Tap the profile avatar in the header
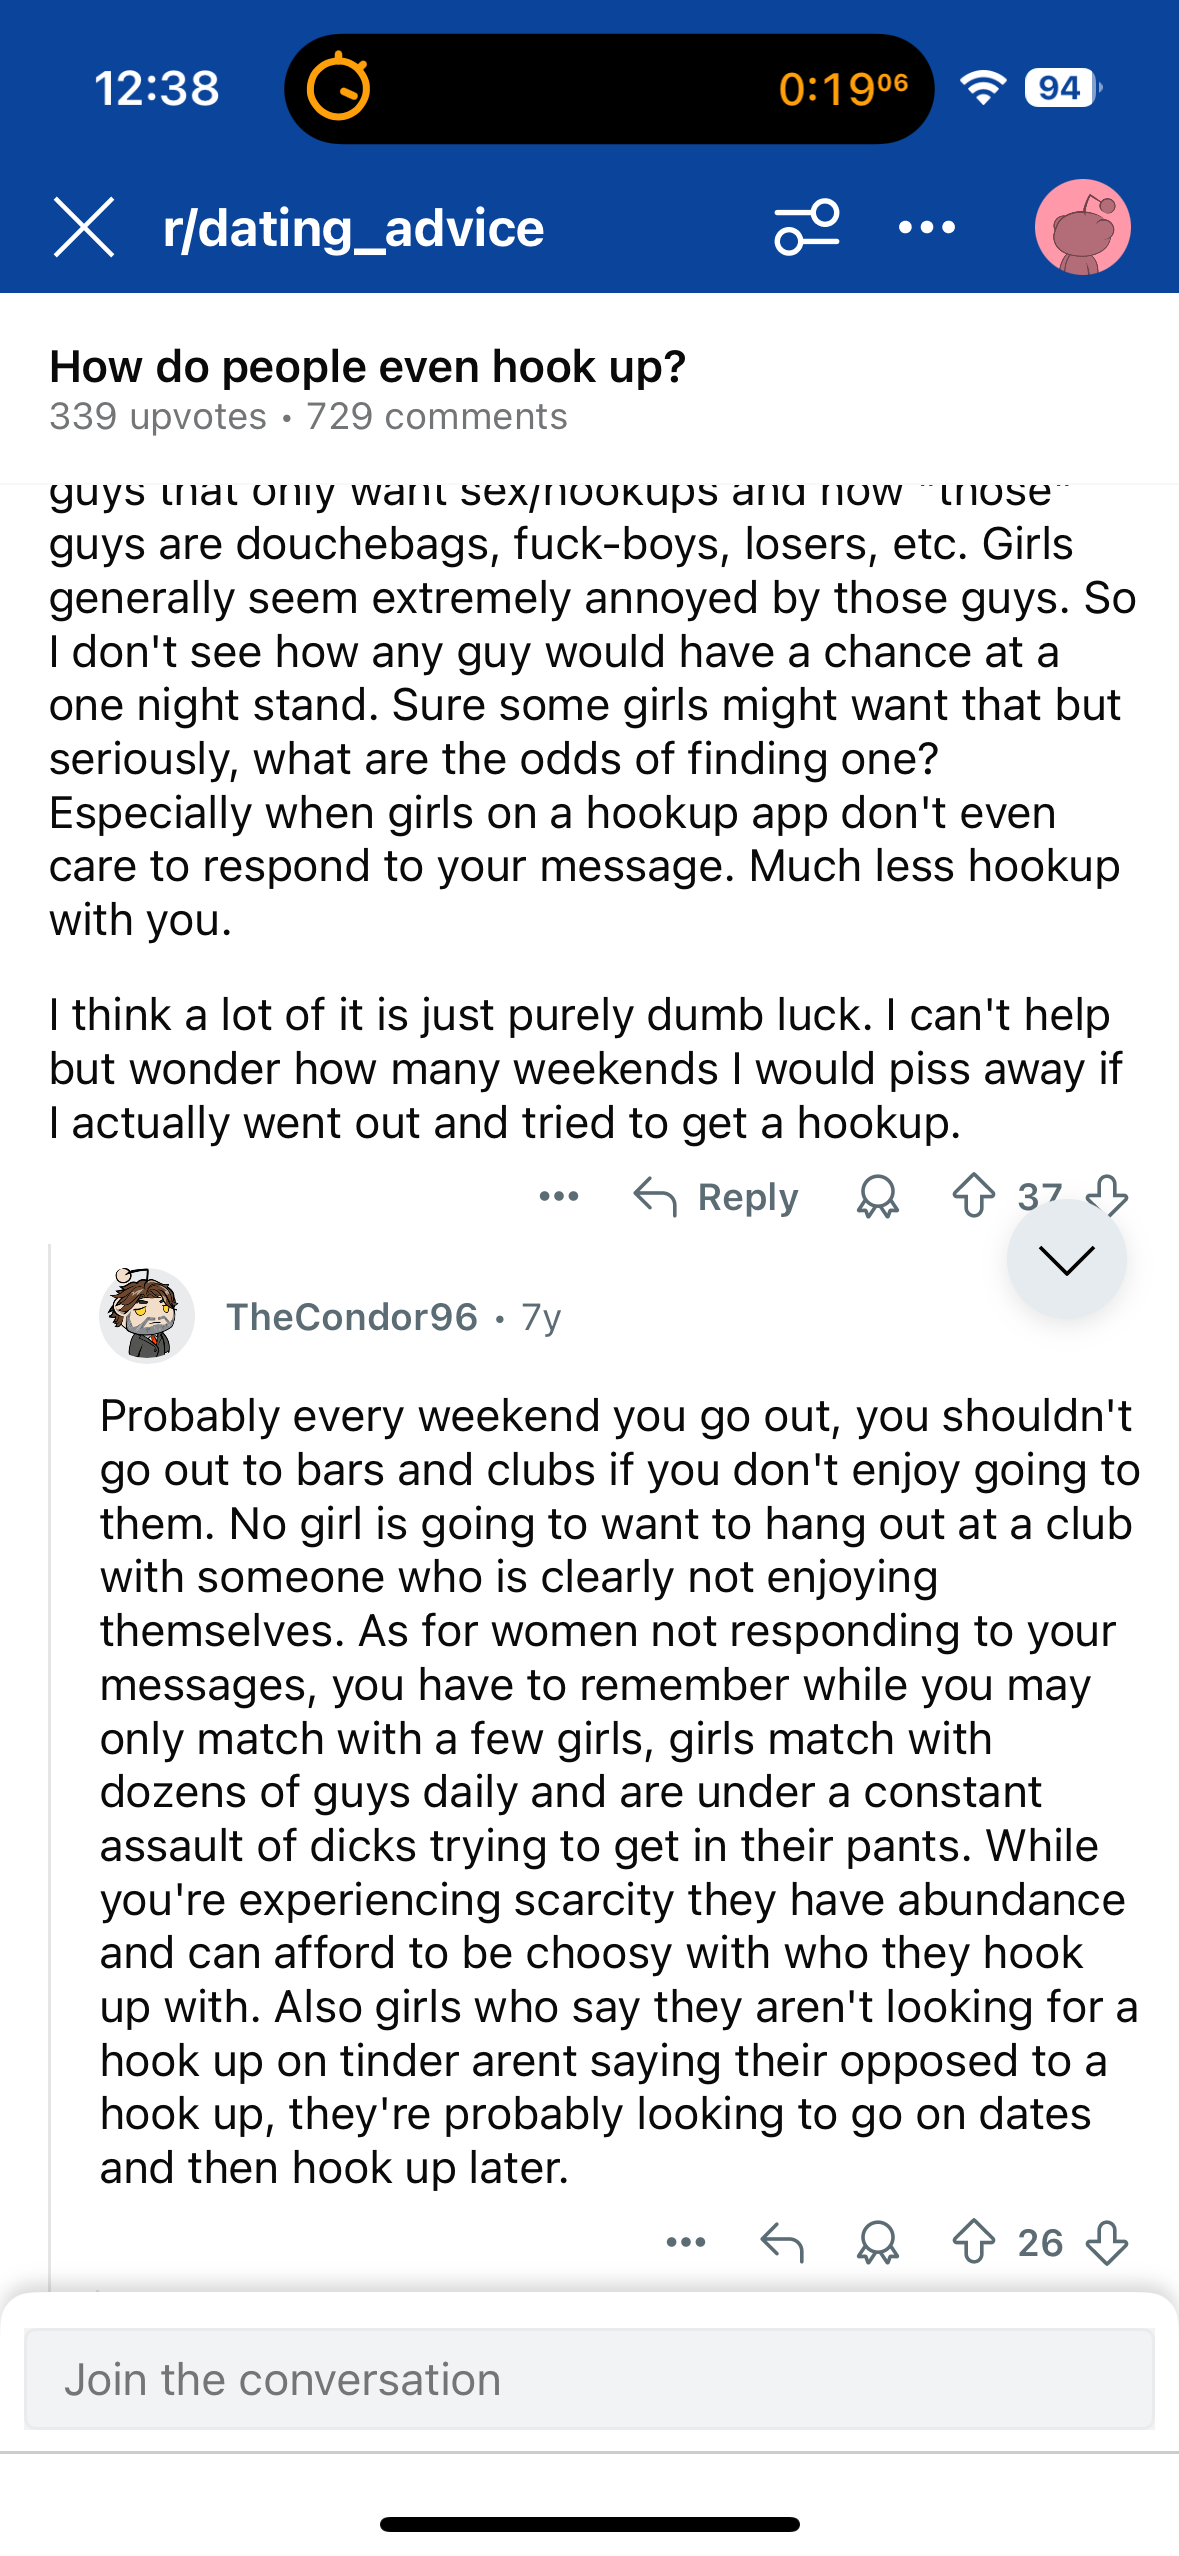This screenshot has height=2556, width=1179. (x=1082, y=227)
